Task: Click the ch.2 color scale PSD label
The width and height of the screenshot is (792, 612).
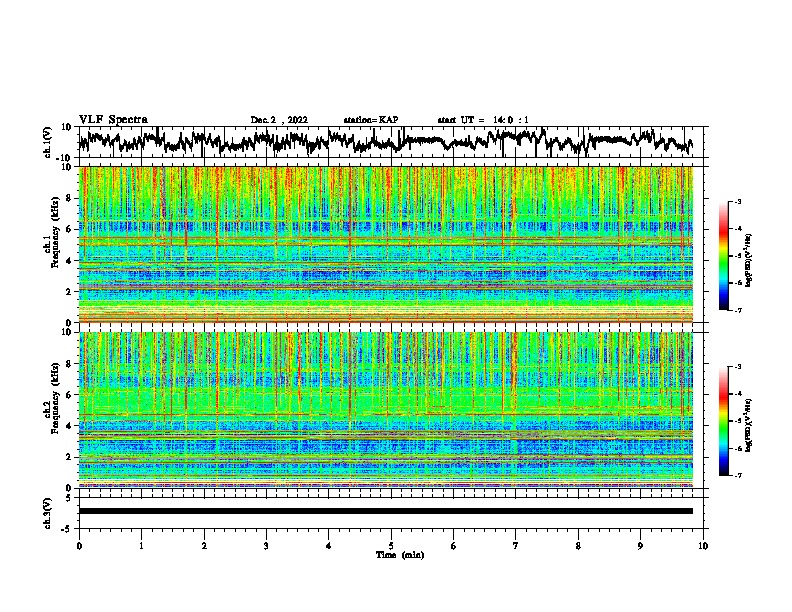Action: tap(748, 425)
